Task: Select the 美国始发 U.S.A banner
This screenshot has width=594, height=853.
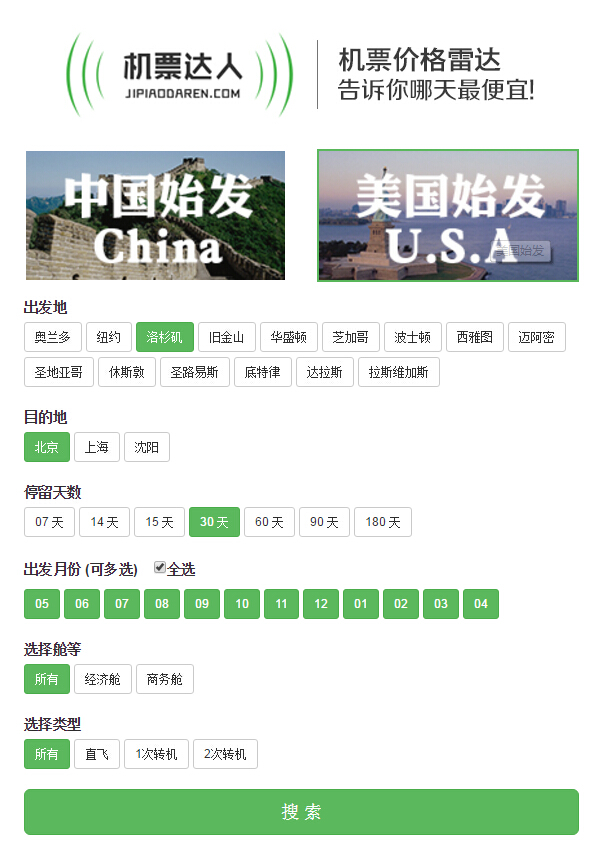Action: point(448,215)
